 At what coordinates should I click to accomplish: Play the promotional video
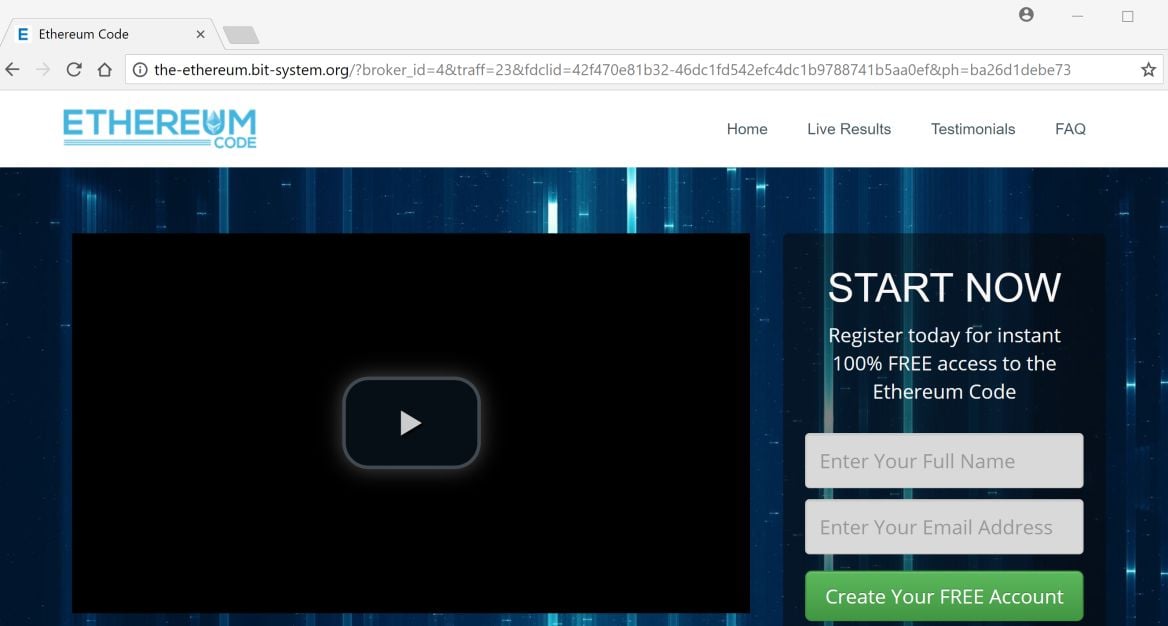pyautogui.click(x=411, y=423)
